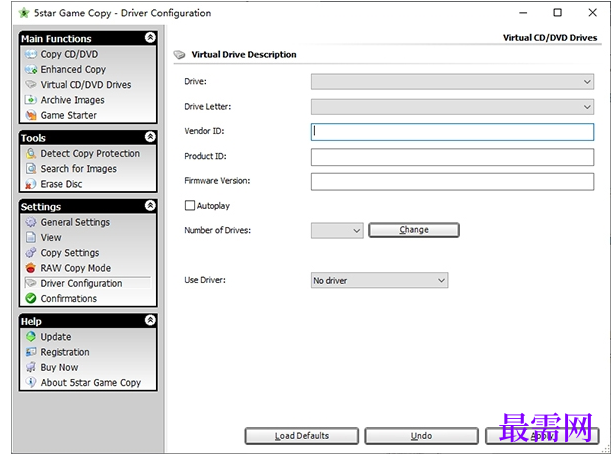Click the Buy Now cart icon
The image size is (611, 459).
[x=31, y=367]
